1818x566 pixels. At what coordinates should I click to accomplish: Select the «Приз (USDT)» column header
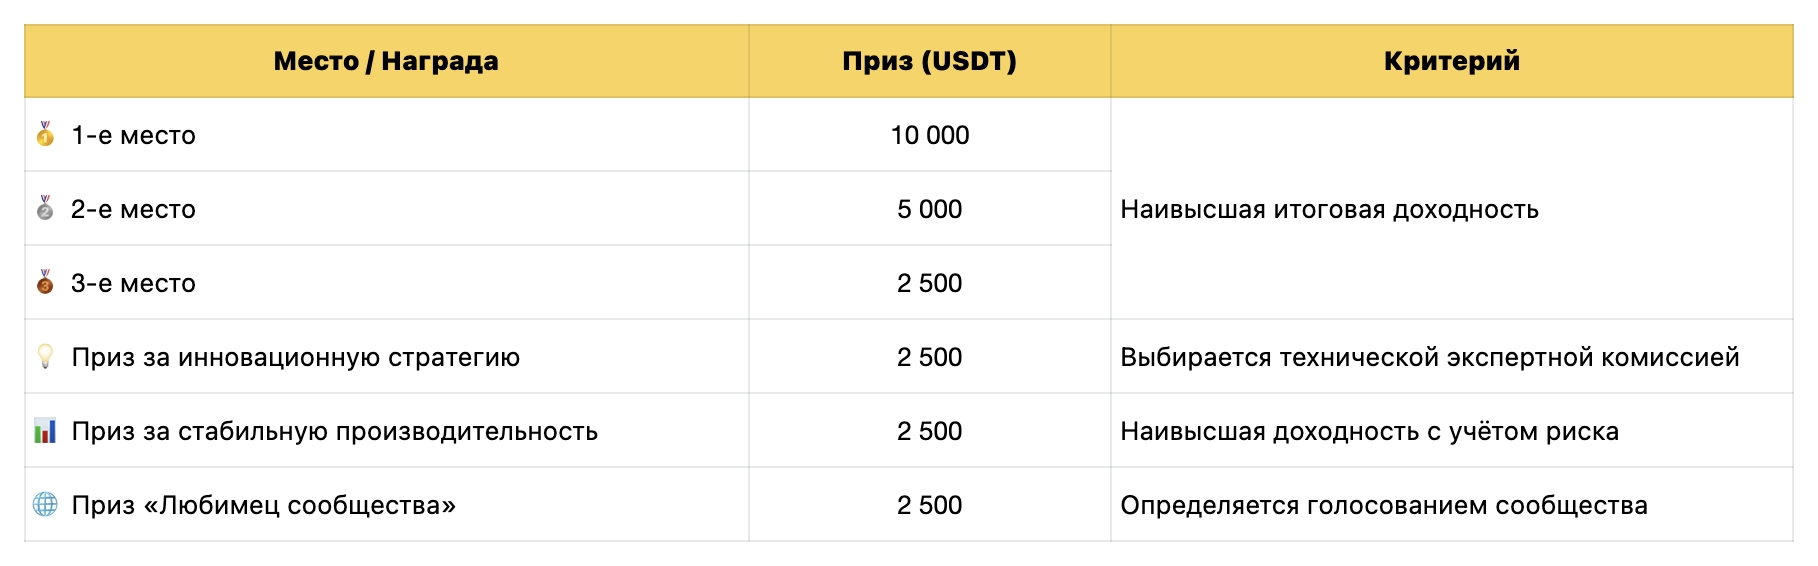click(x=929, y=61)
